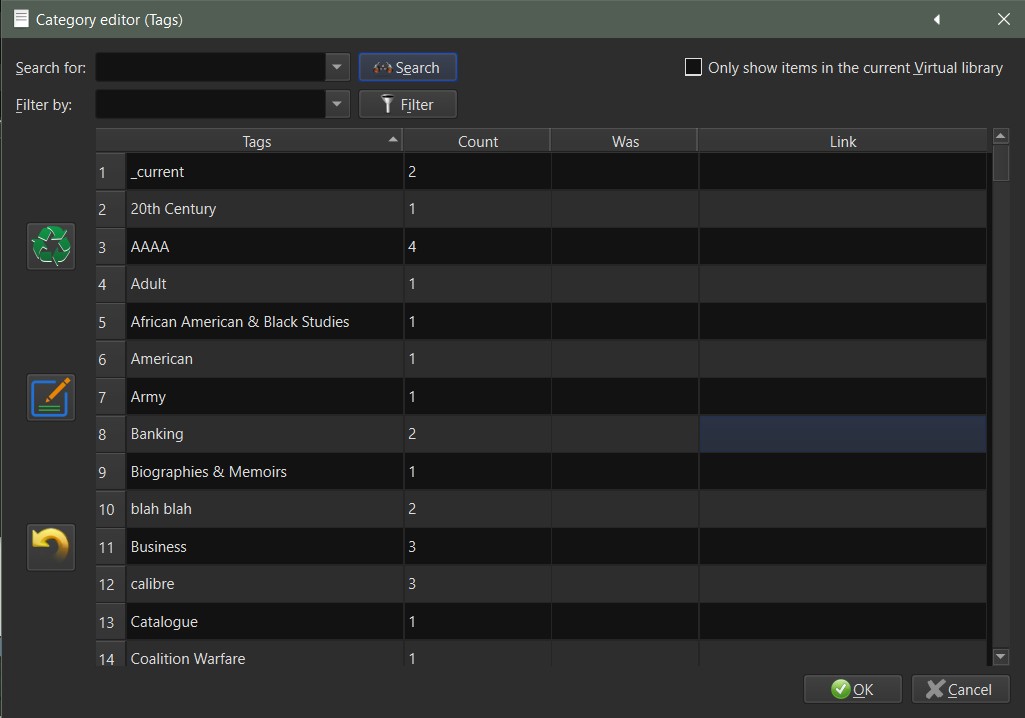This screenshot has width=1025, height=718.
Task: Click the Category editor window icon
Action: click(x=22, y=19)
